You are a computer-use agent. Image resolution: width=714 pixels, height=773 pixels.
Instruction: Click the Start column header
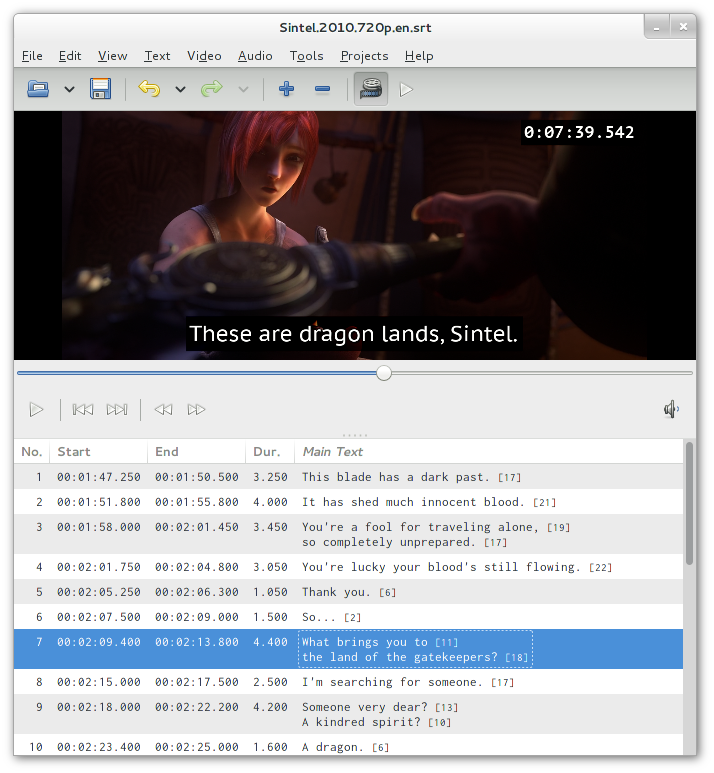pyautogui.click(x=99, y=452)
